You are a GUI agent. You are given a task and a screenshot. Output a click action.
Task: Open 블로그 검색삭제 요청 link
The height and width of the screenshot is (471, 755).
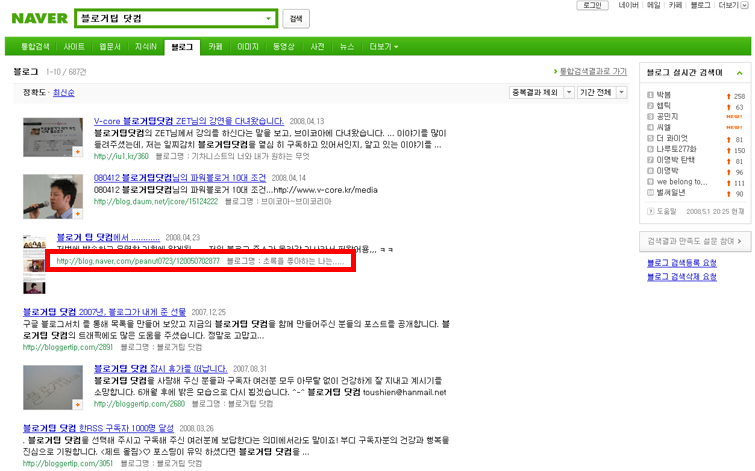point(682,277)
